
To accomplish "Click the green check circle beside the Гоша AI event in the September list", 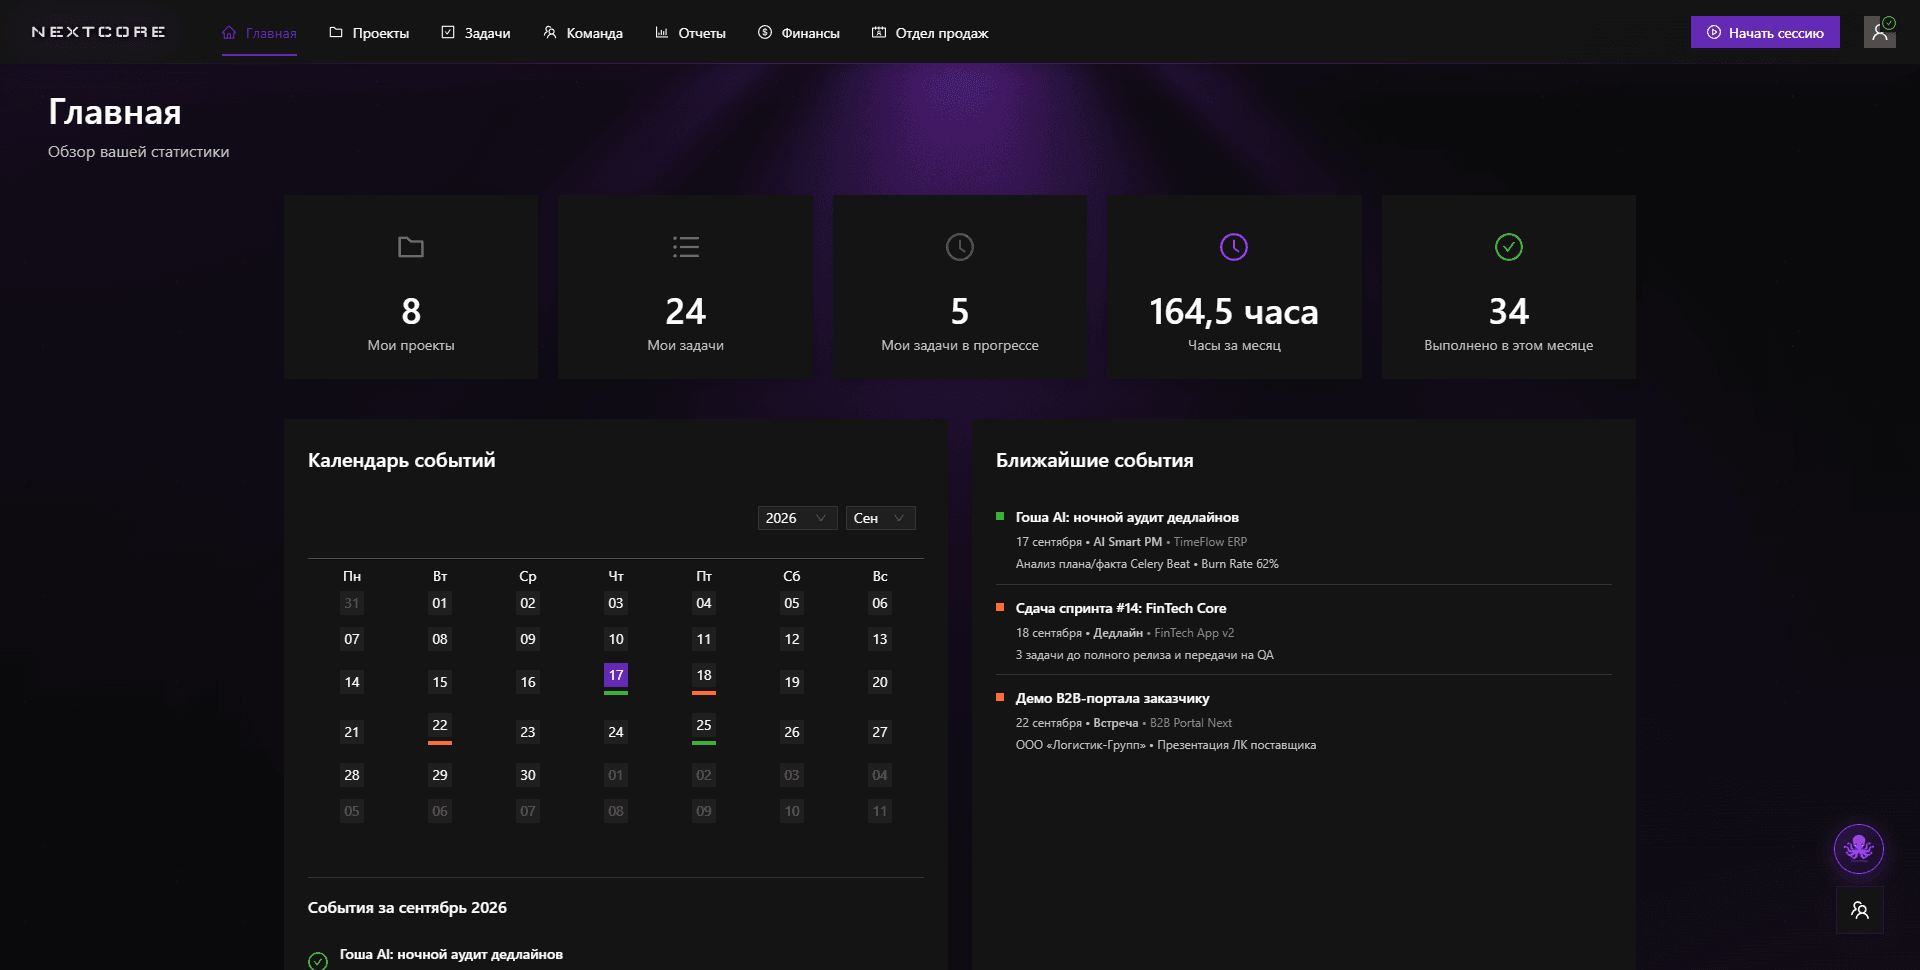I will point(318,961).
